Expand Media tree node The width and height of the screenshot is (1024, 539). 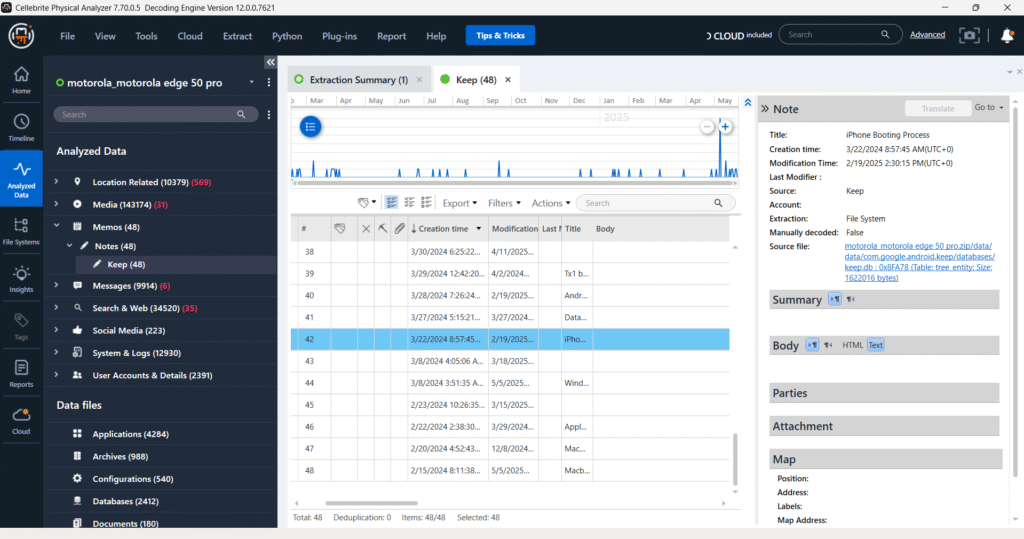pos(57,204)
